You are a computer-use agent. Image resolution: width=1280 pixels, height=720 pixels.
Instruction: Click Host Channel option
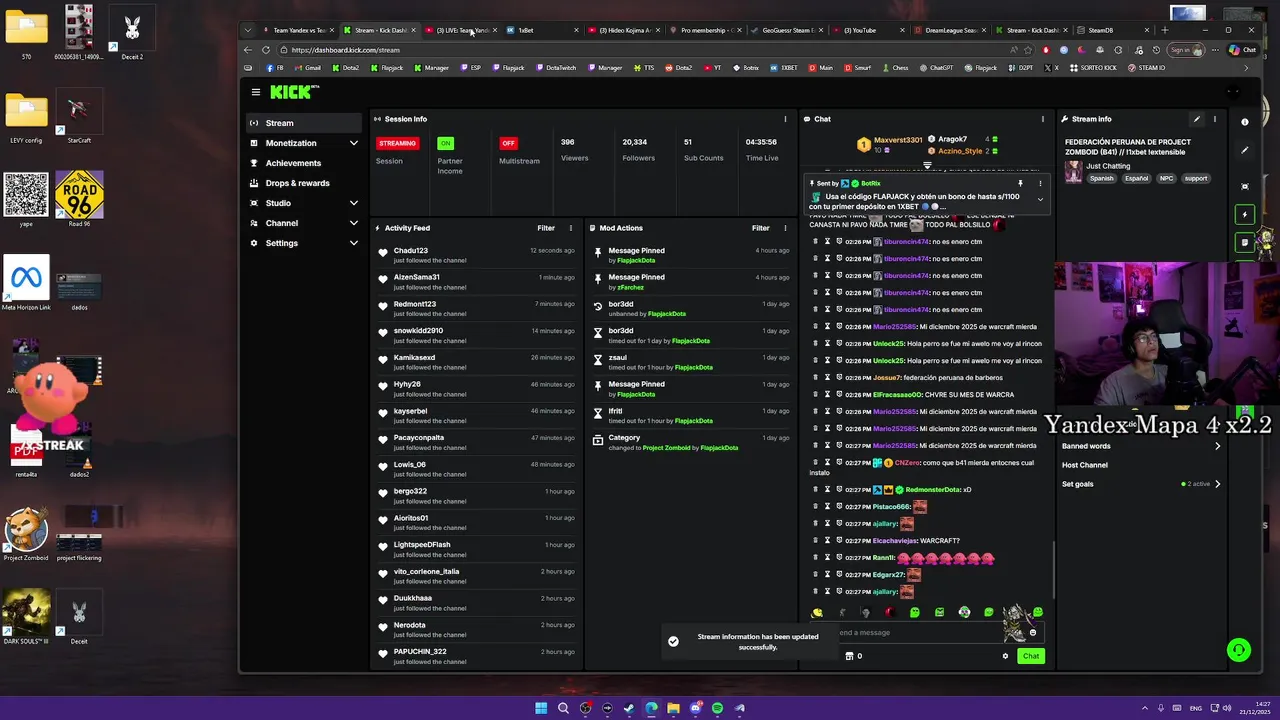click(x=1085, y=465)
